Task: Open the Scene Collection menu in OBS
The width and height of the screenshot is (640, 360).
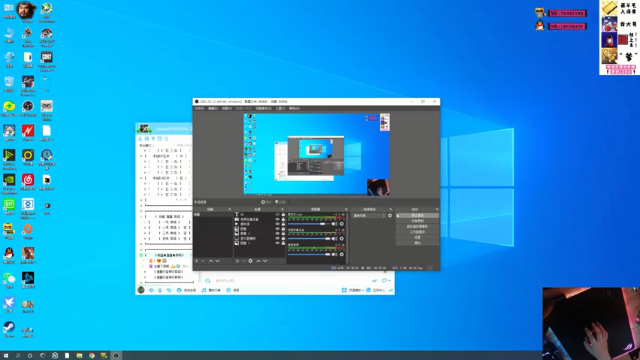Action: click(x=263, y=108)
